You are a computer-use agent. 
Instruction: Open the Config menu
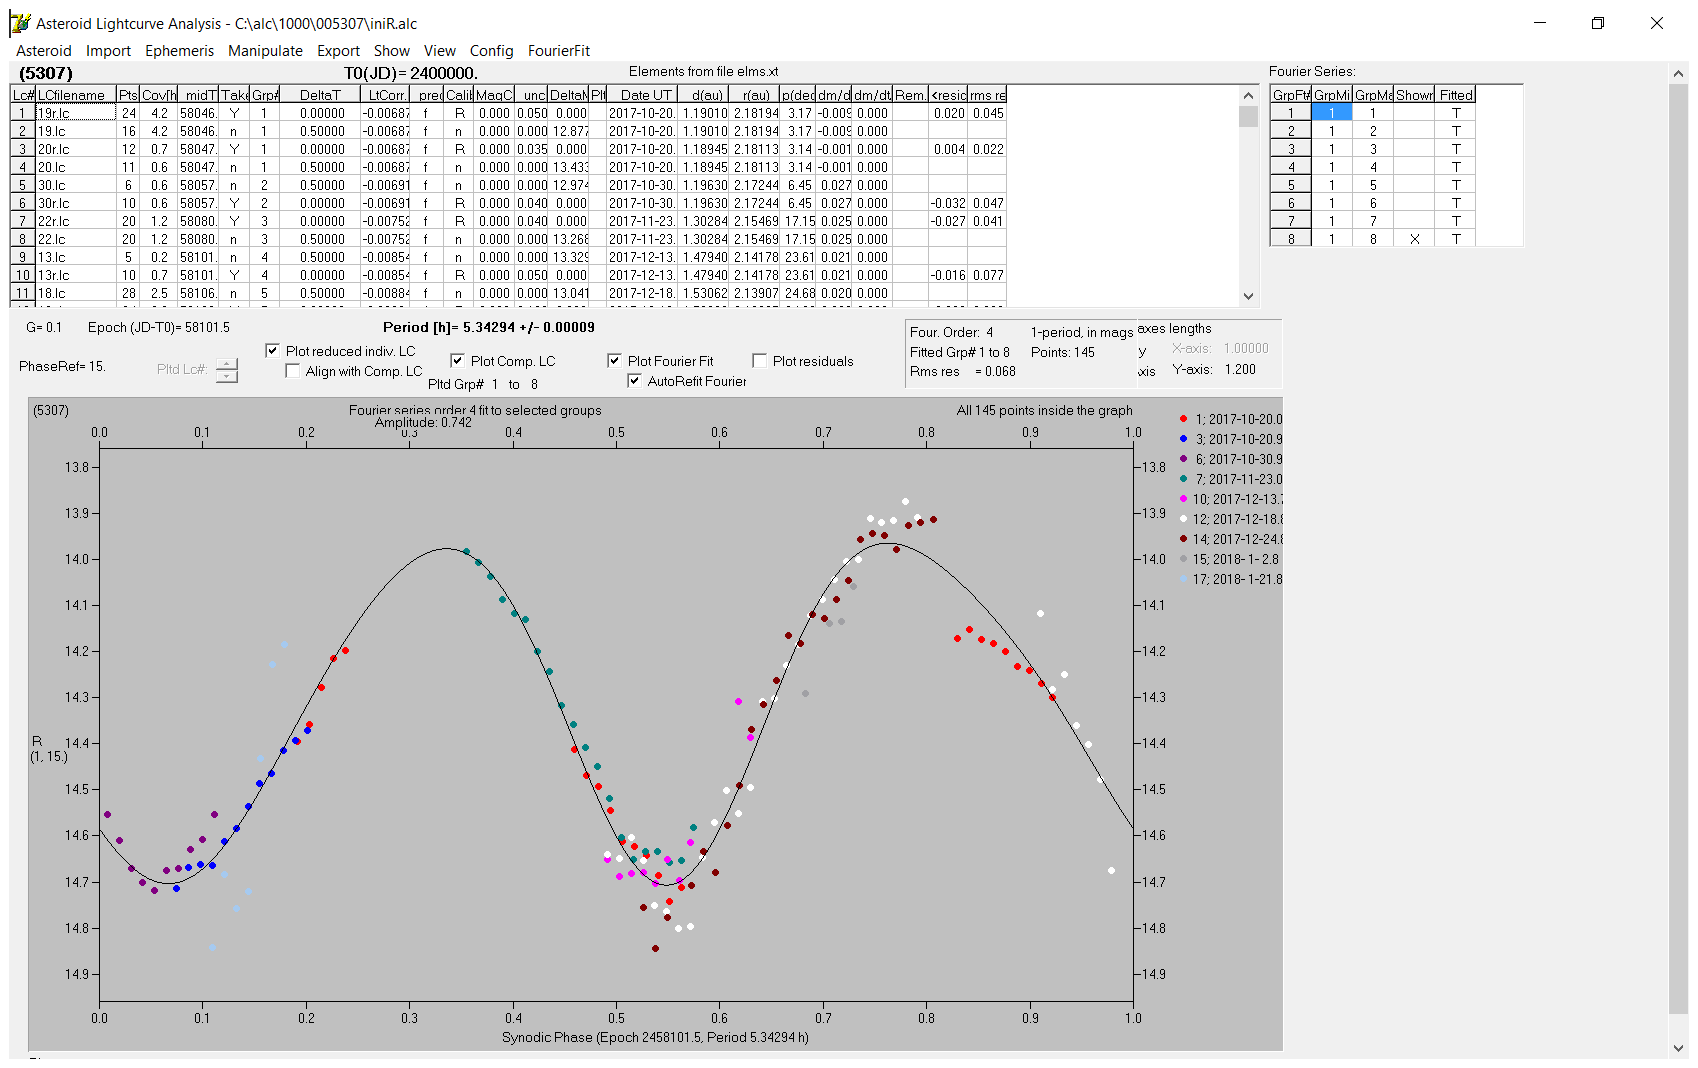[491, 51]
